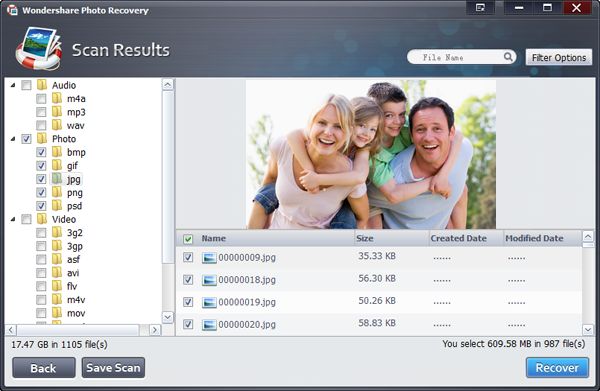600x391 pixels.
Task: Click the avi folder icon
Action: (x=57, y=272)
